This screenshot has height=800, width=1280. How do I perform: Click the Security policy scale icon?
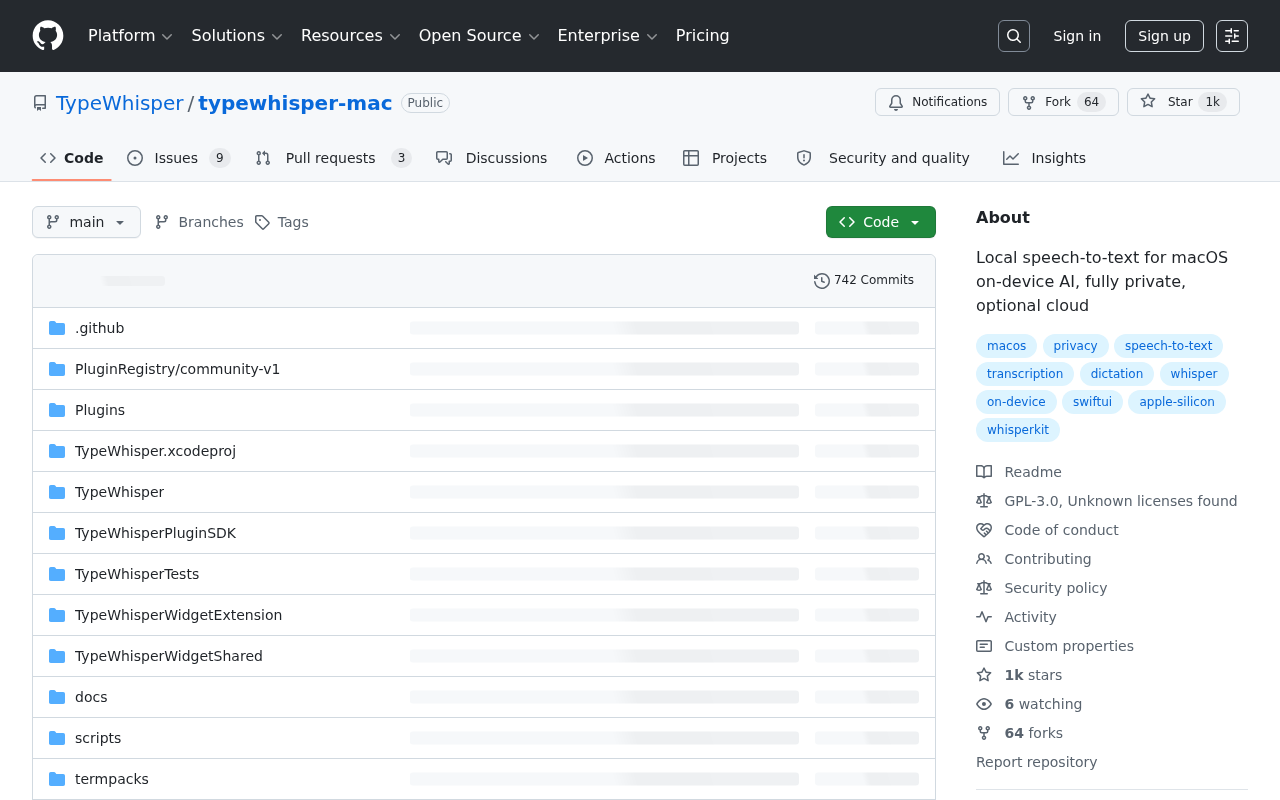(984, 588)
